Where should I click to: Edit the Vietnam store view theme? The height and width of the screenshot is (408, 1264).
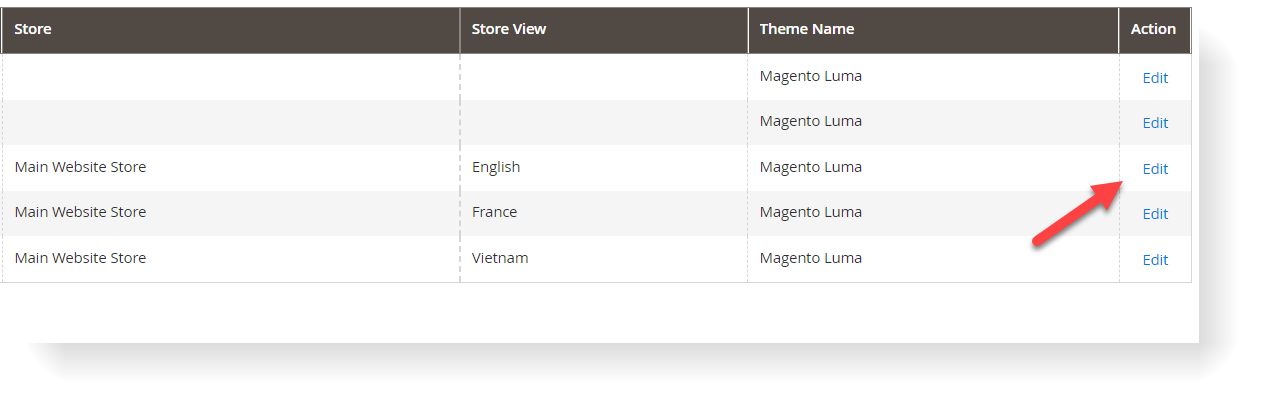pyautogui.click(x=1155, y=259)
